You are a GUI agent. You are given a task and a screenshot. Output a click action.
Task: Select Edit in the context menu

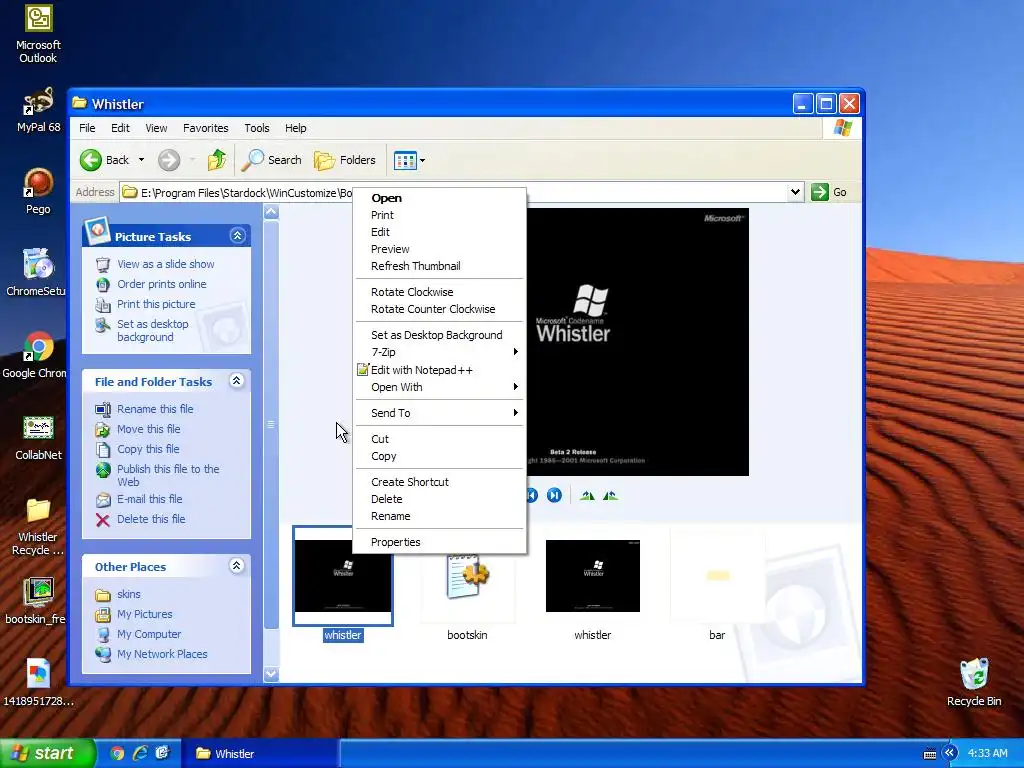440,232
